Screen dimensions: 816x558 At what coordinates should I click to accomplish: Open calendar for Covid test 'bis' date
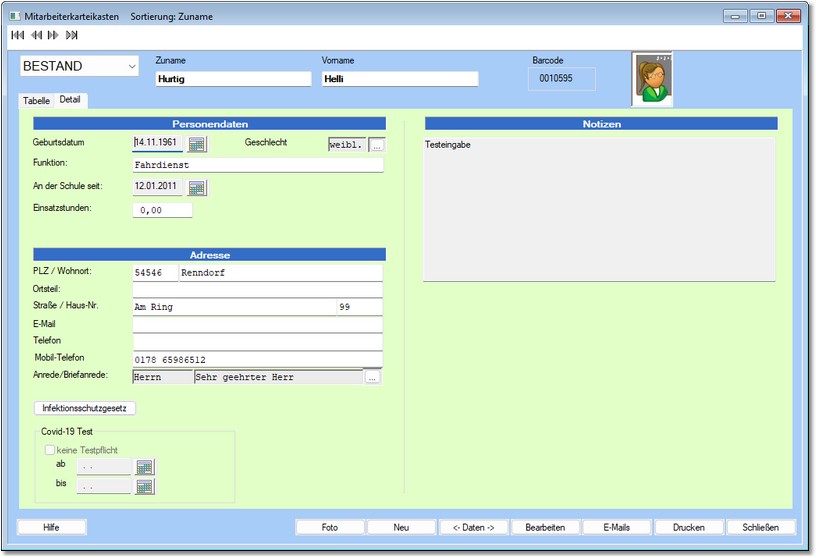tap(145, 486)
